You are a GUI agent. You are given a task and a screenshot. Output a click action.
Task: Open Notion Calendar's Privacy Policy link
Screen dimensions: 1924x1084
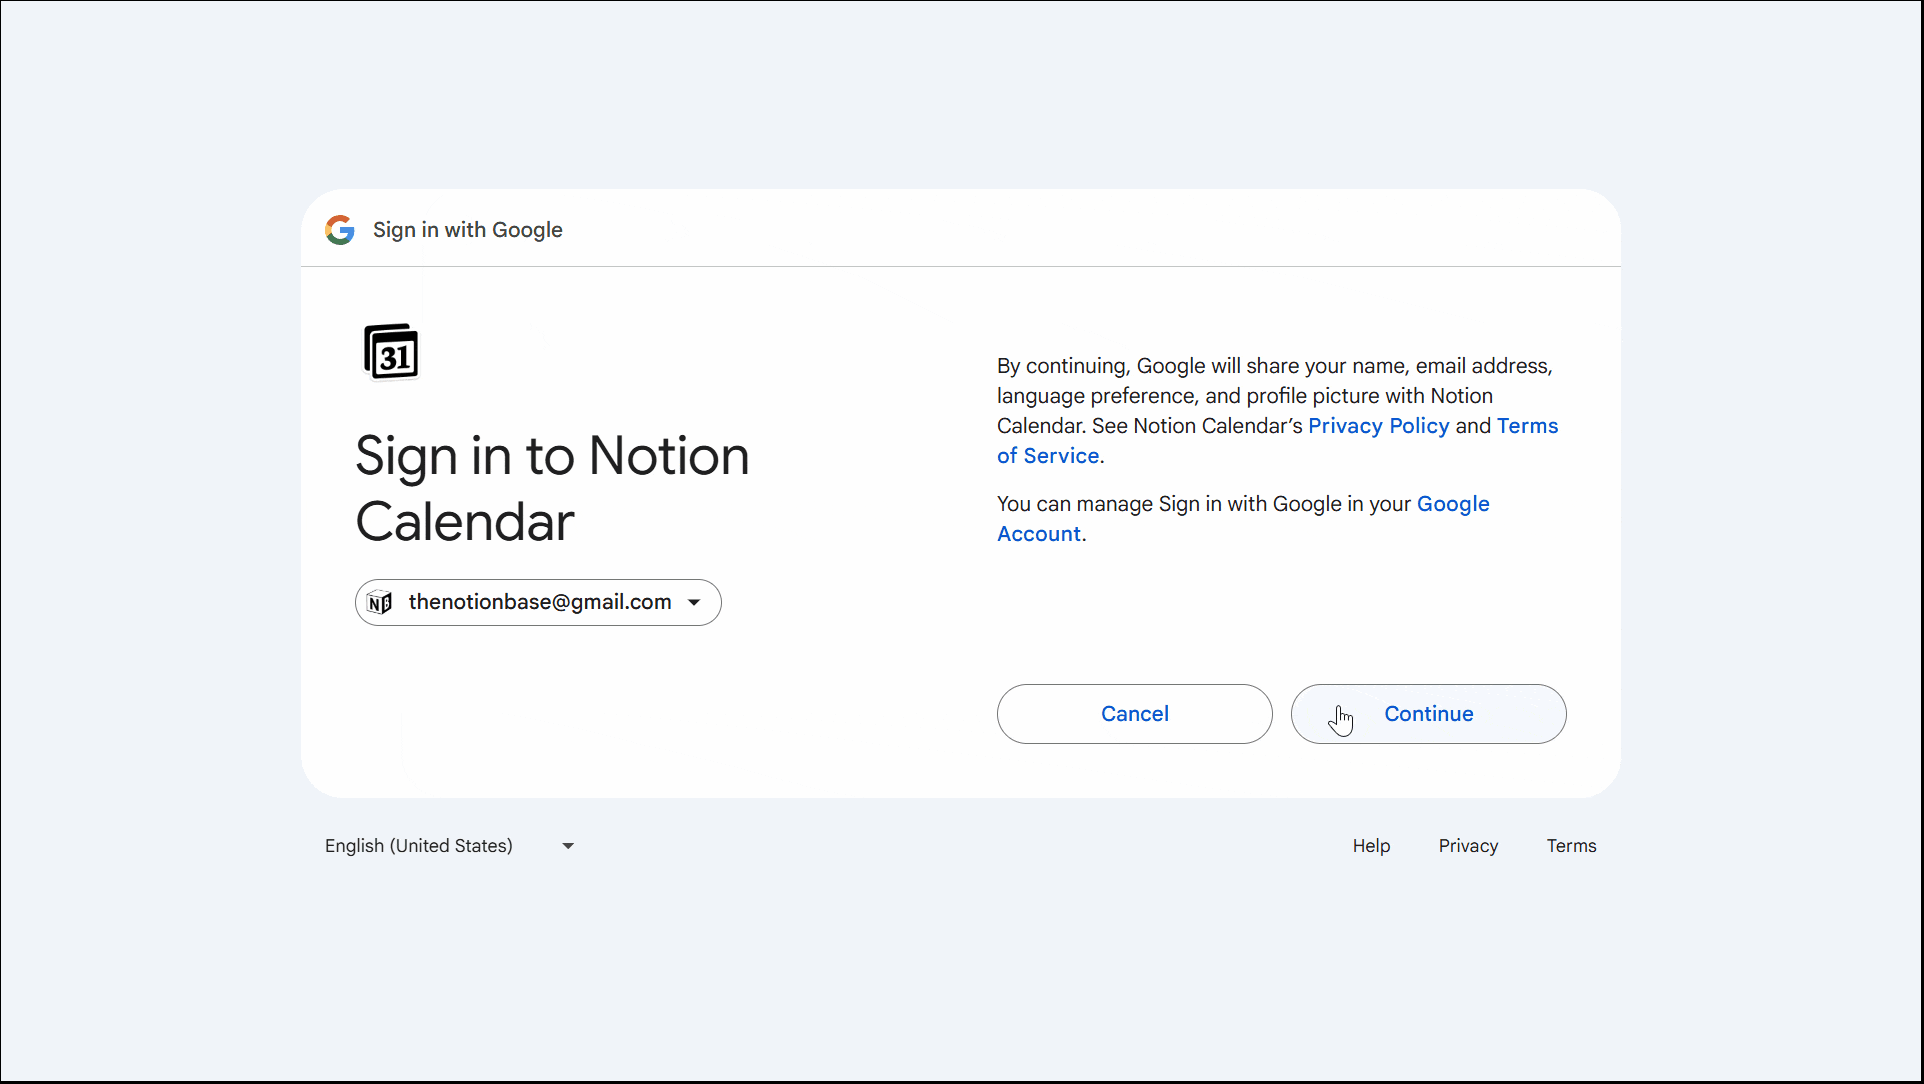pos(1378,426)
